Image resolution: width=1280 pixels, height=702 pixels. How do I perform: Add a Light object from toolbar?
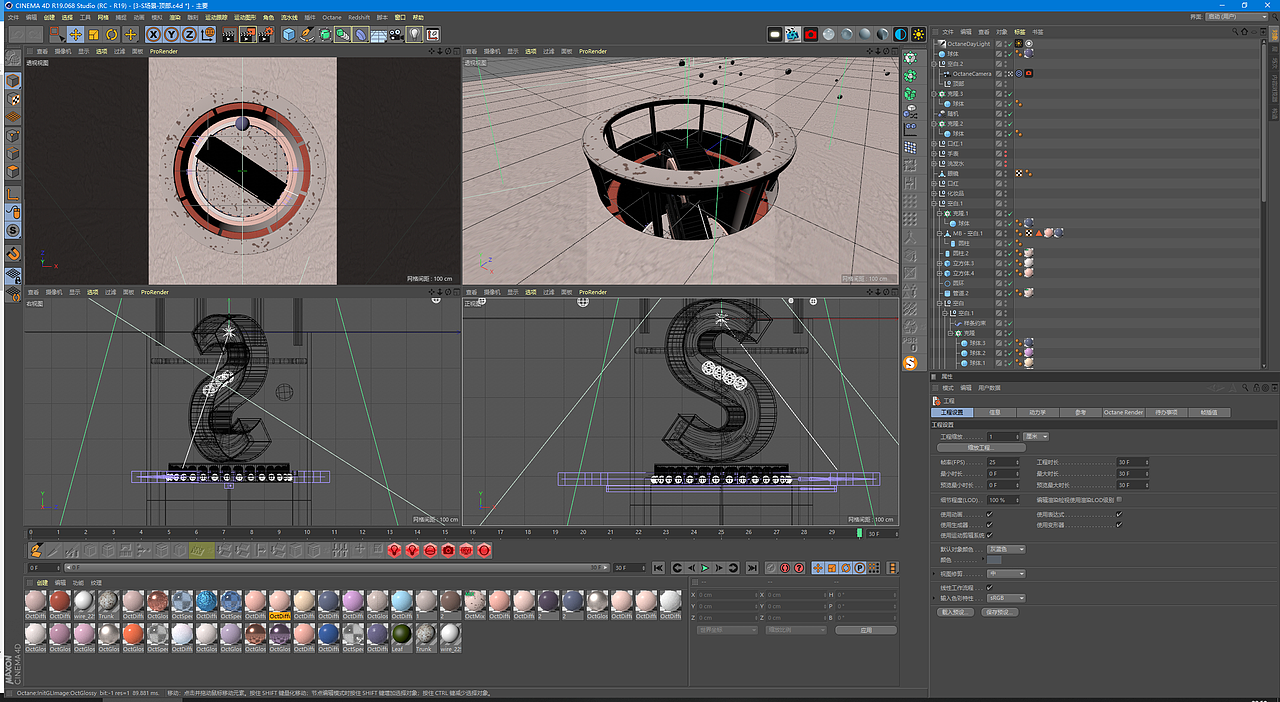click(x=414, y=34)
